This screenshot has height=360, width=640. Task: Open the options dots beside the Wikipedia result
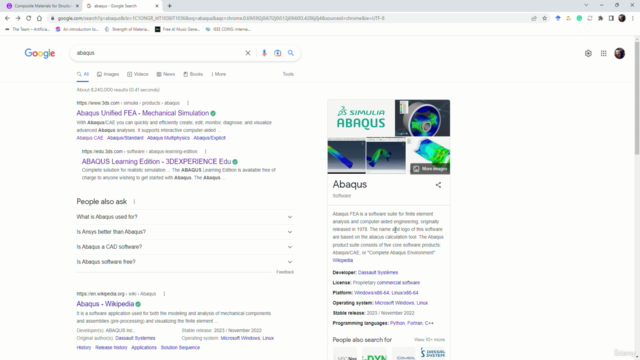click(x=164, y=294)
